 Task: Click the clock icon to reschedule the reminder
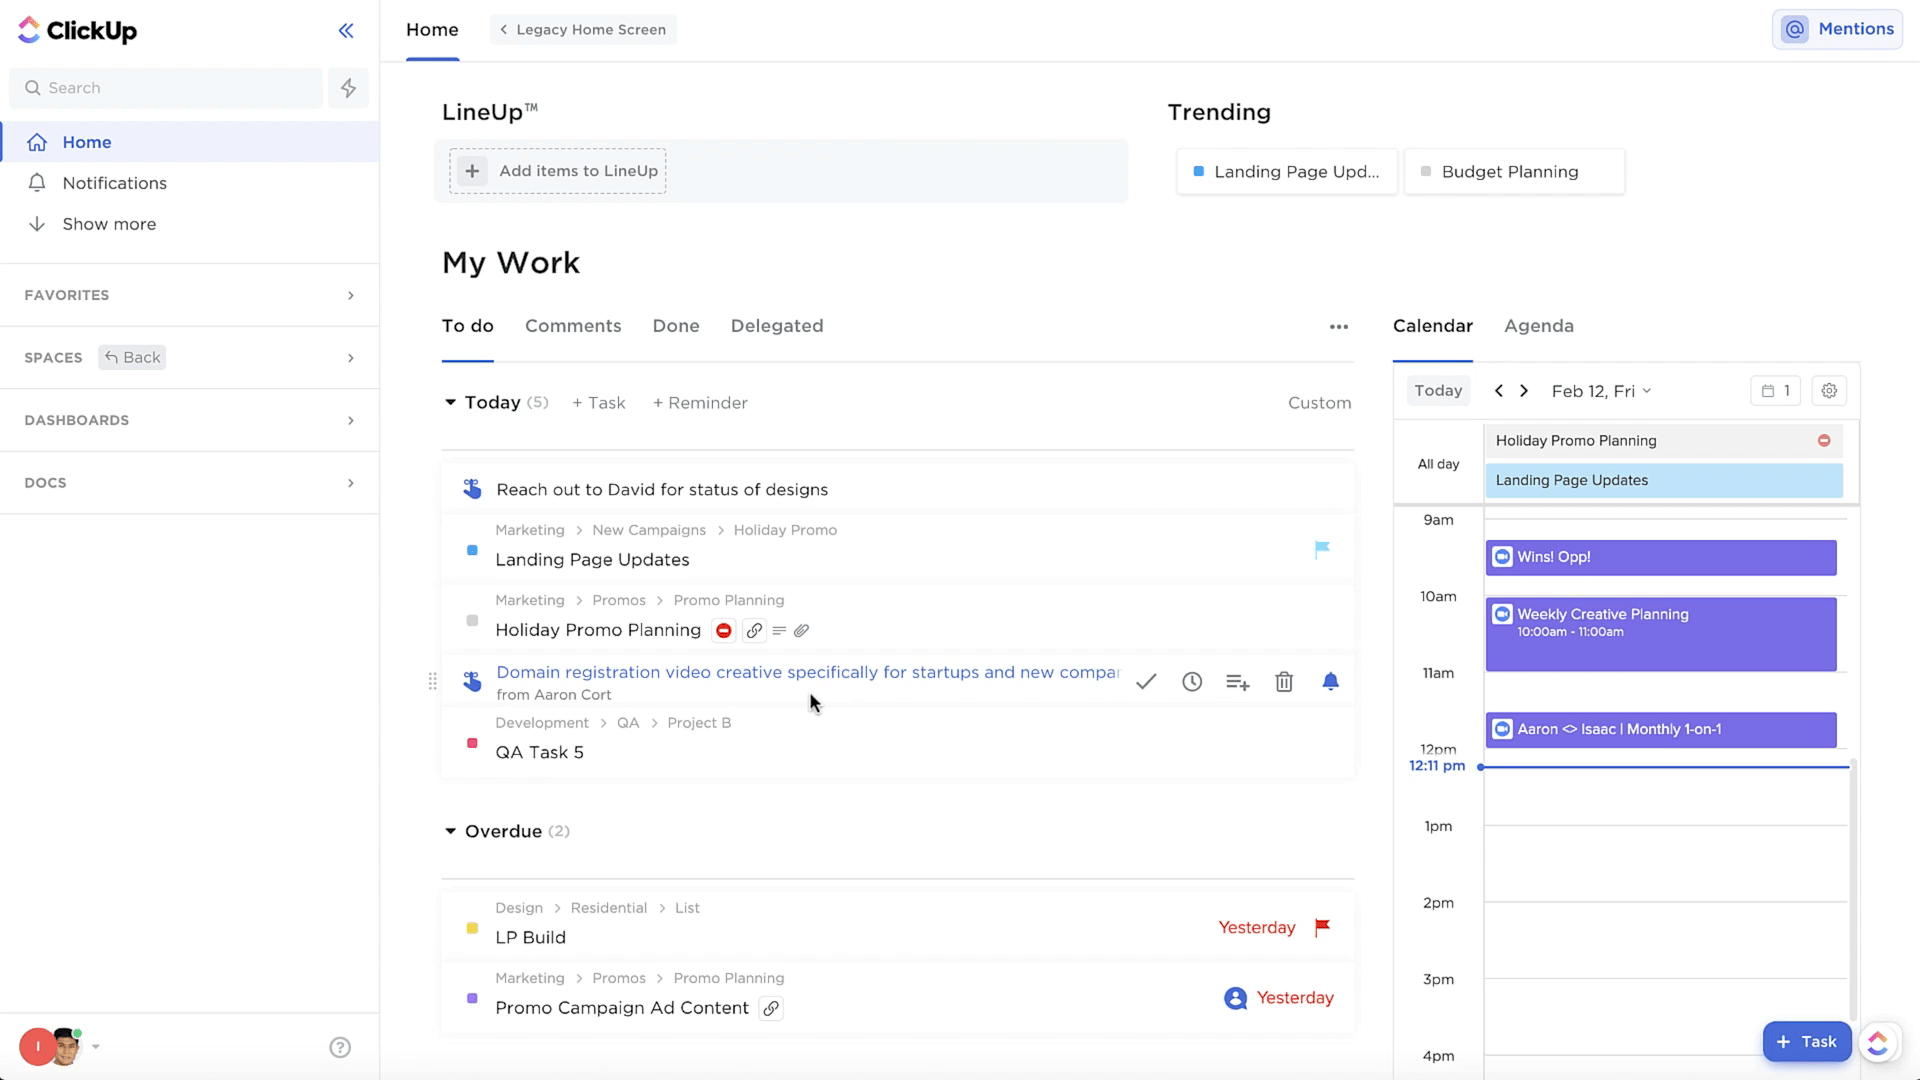1192,682
